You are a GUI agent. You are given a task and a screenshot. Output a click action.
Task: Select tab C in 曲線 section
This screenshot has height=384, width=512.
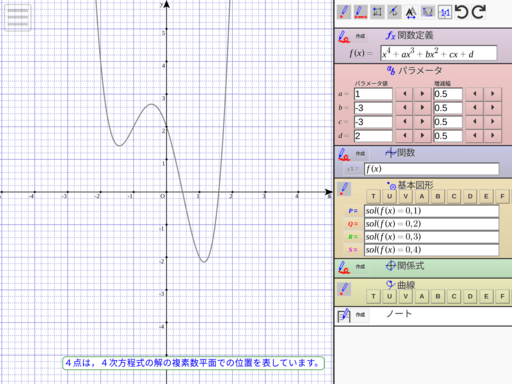click(454, 296)
